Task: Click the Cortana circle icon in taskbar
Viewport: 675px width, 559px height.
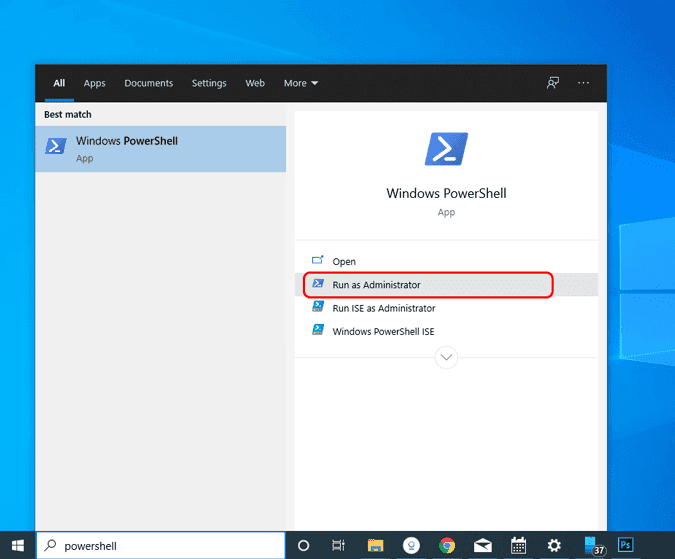Action: coord(303,546)
